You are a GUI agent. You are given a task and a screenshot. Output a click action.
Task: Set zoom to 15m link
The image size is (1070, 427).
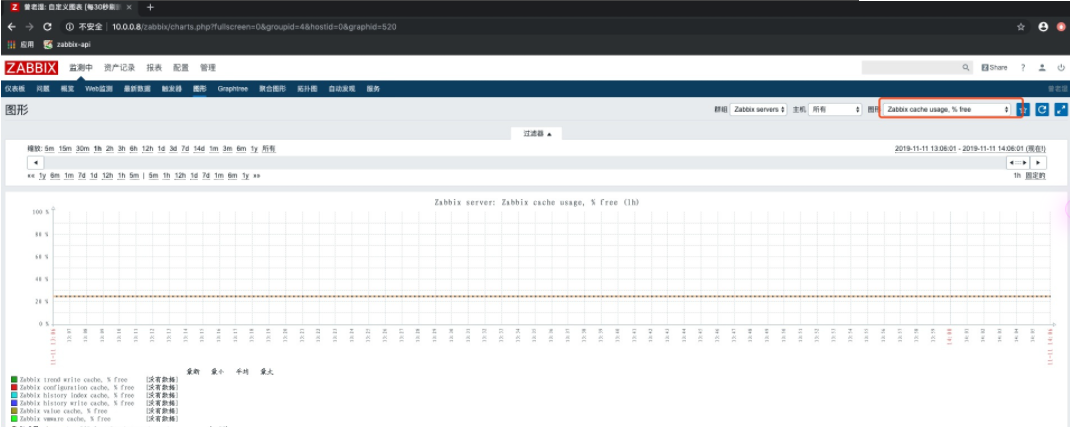[x=65, y=149]
